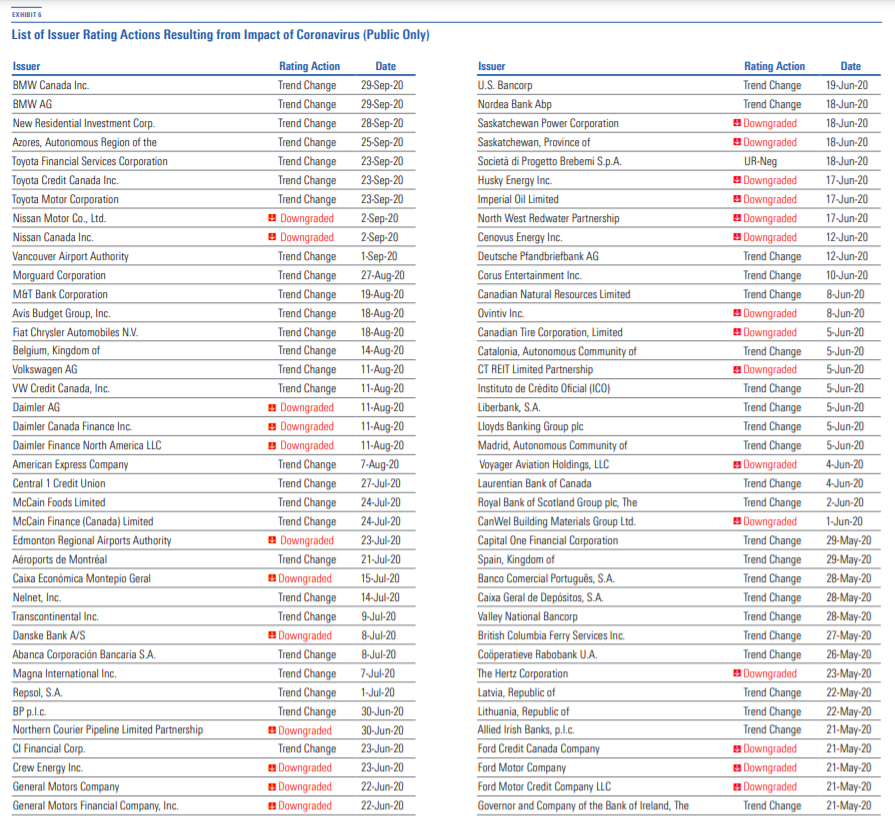This screenshot has height=832, width=895.
Task: Select 'American Express Company' issuer name
Action: [x=71, y=465]
